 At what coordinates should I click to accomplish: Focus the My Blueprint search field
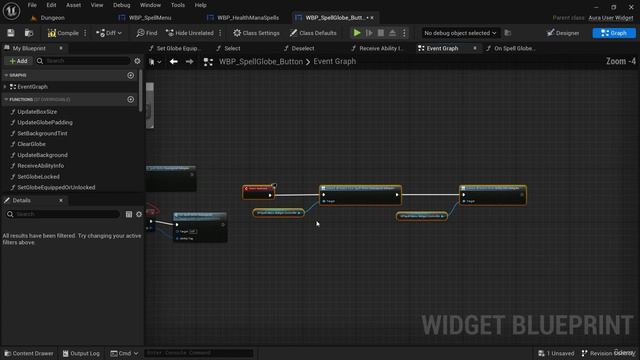point(83,61)
